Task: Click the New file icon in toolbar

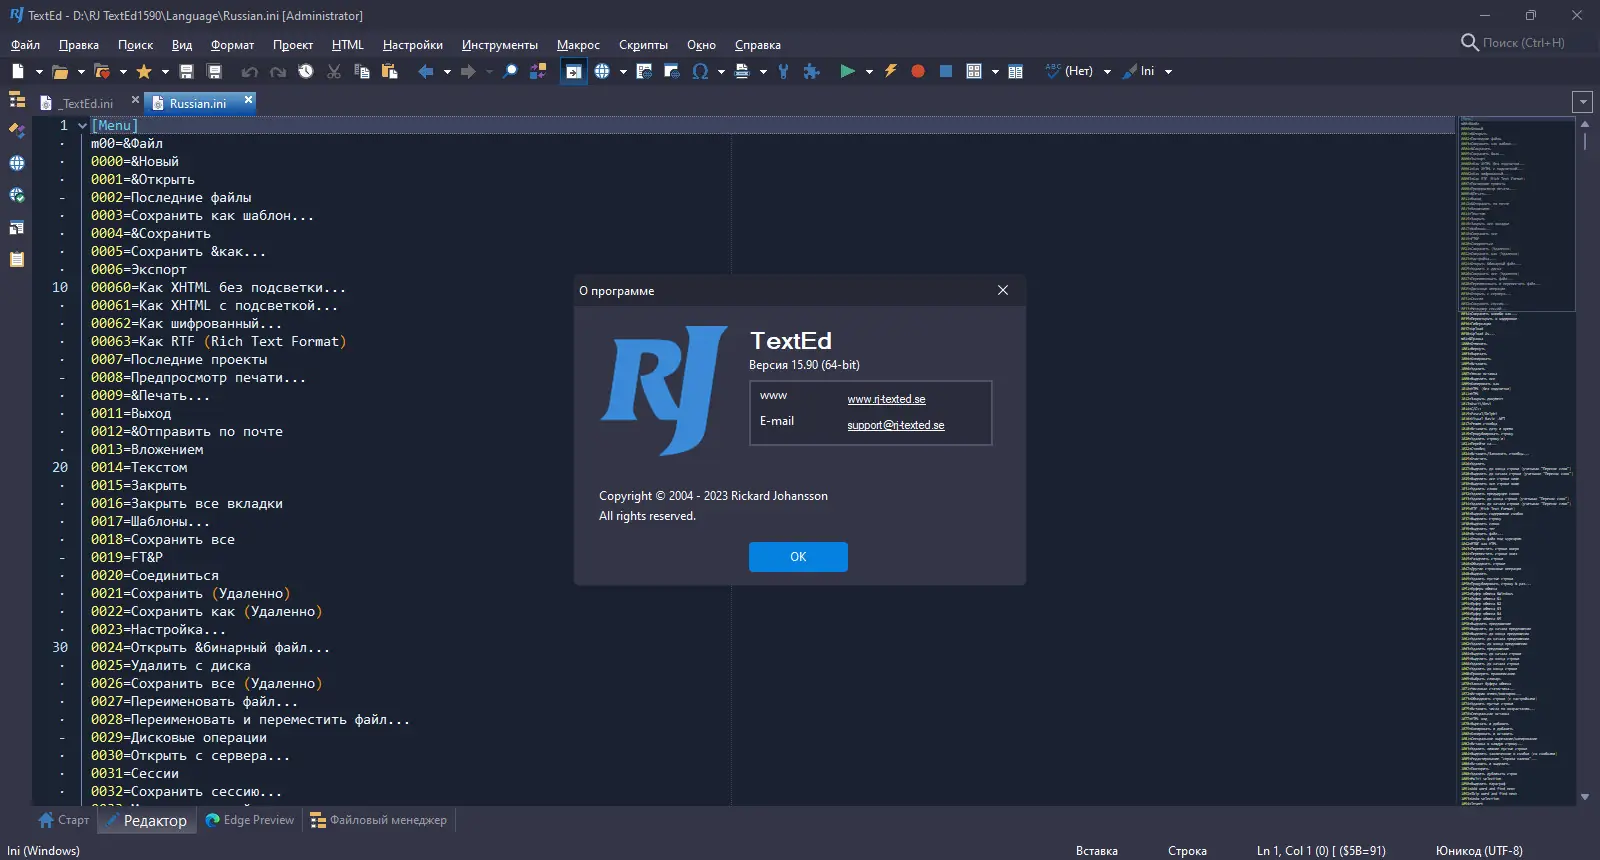Action: pos(18,71)
